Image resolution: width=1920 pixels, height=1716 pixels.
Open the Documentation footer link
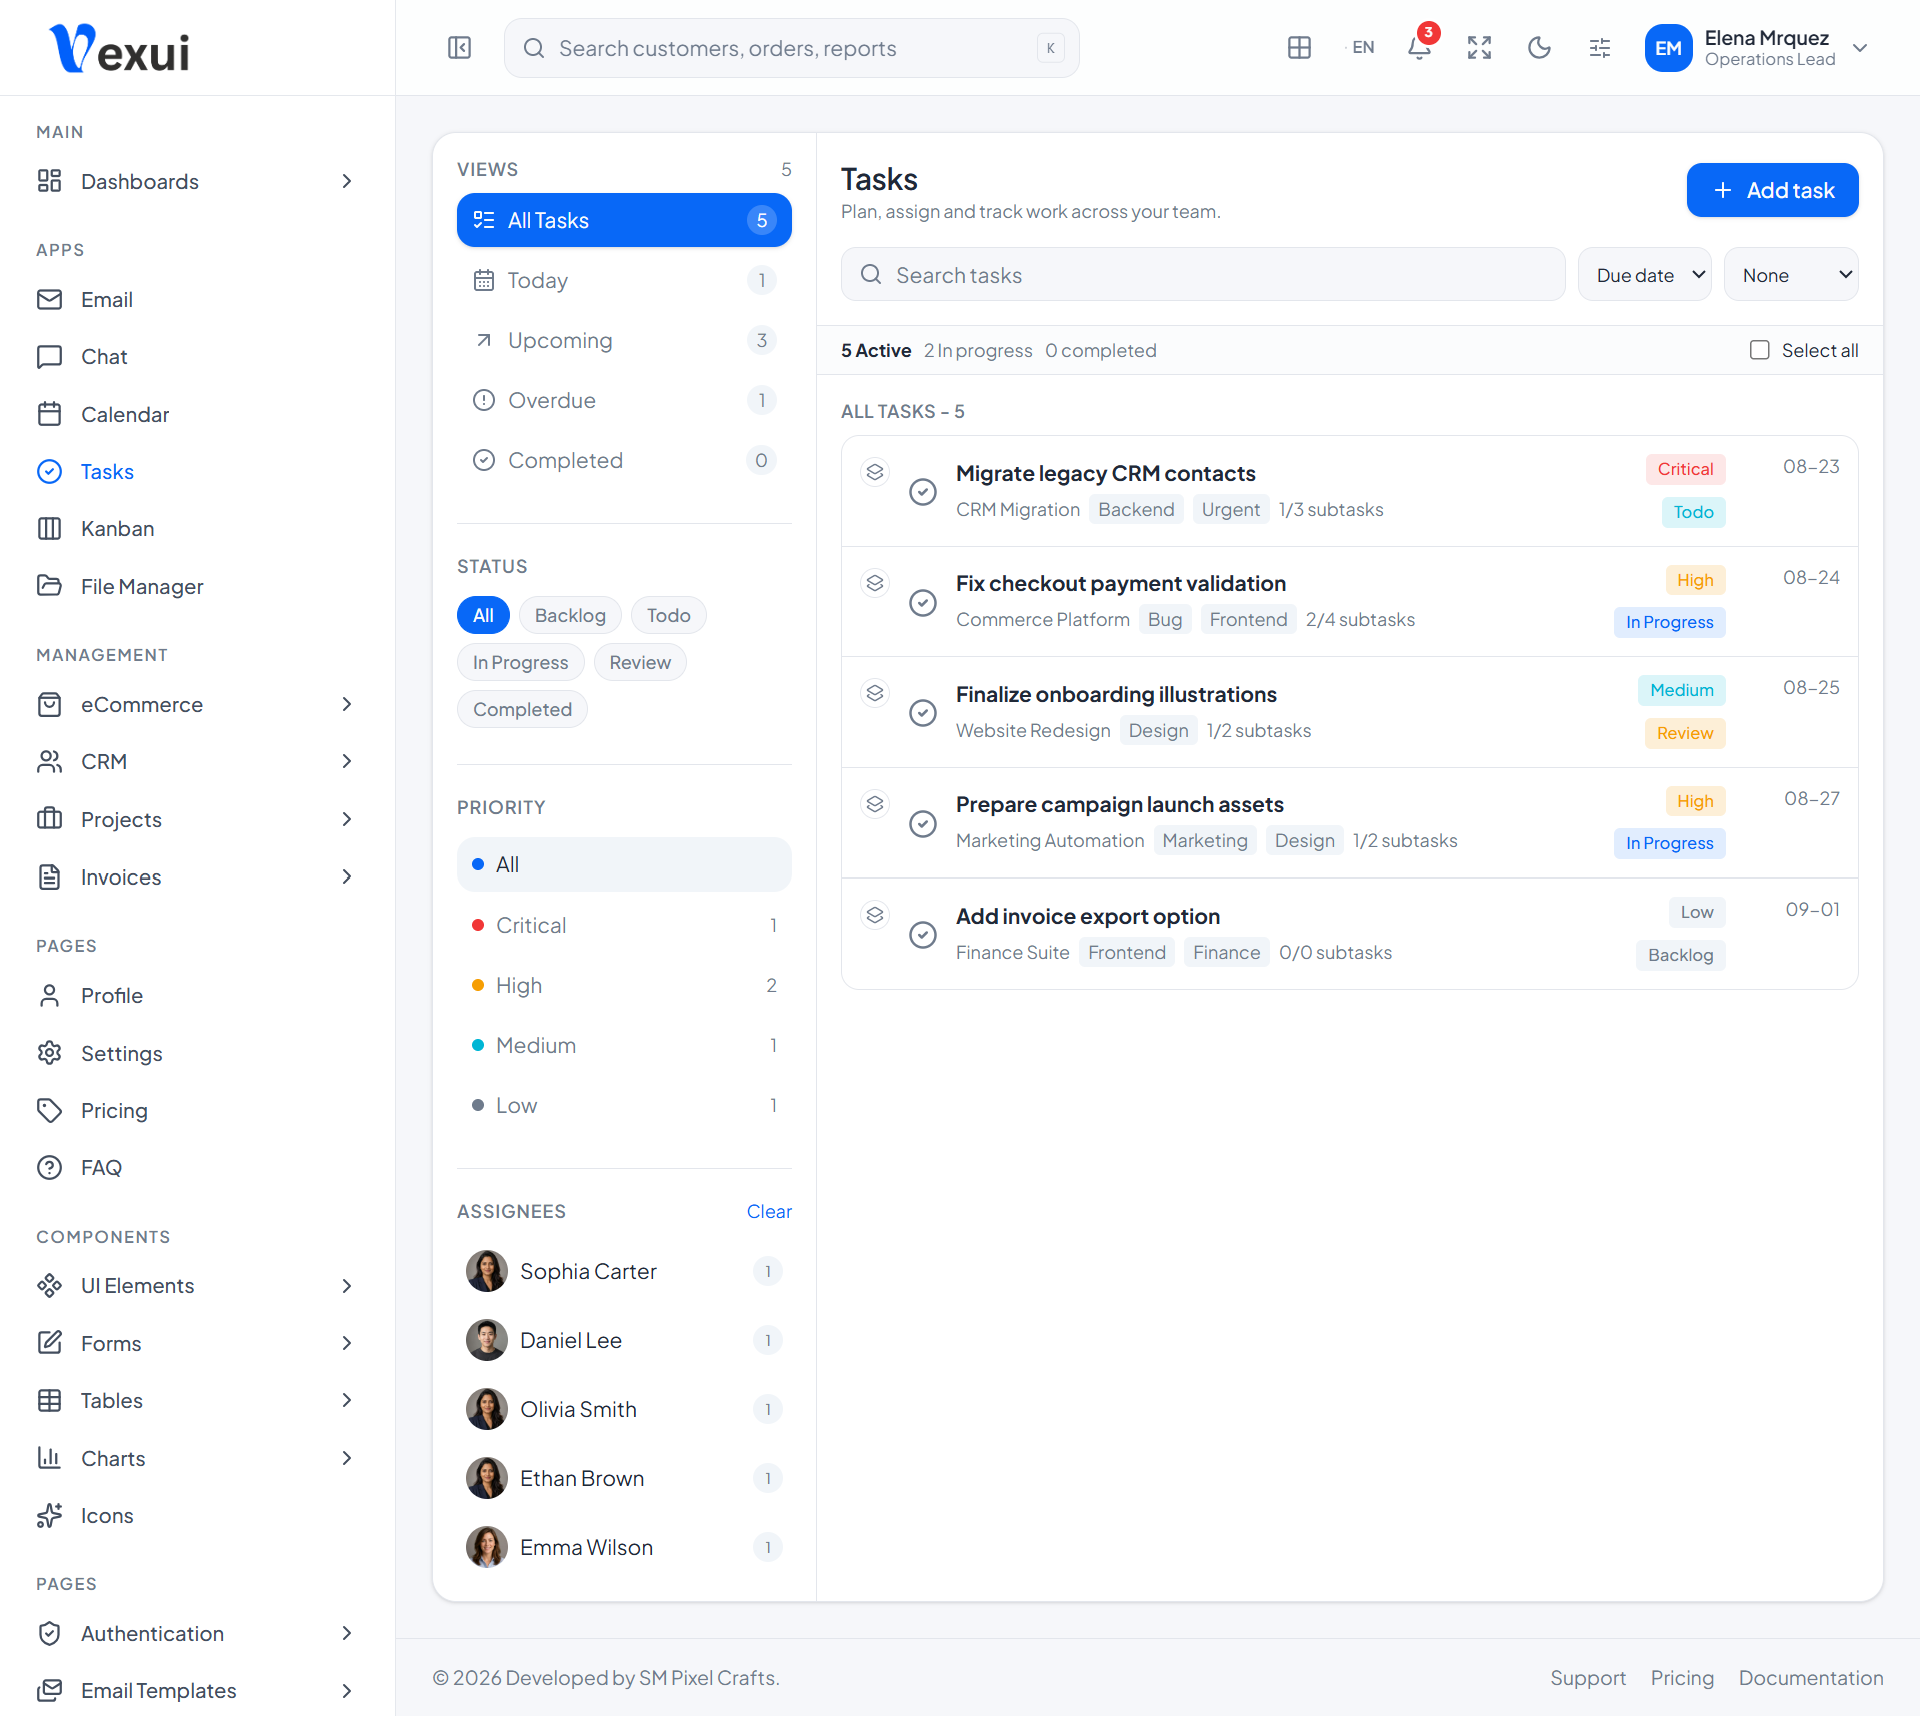(1811, 1678)
